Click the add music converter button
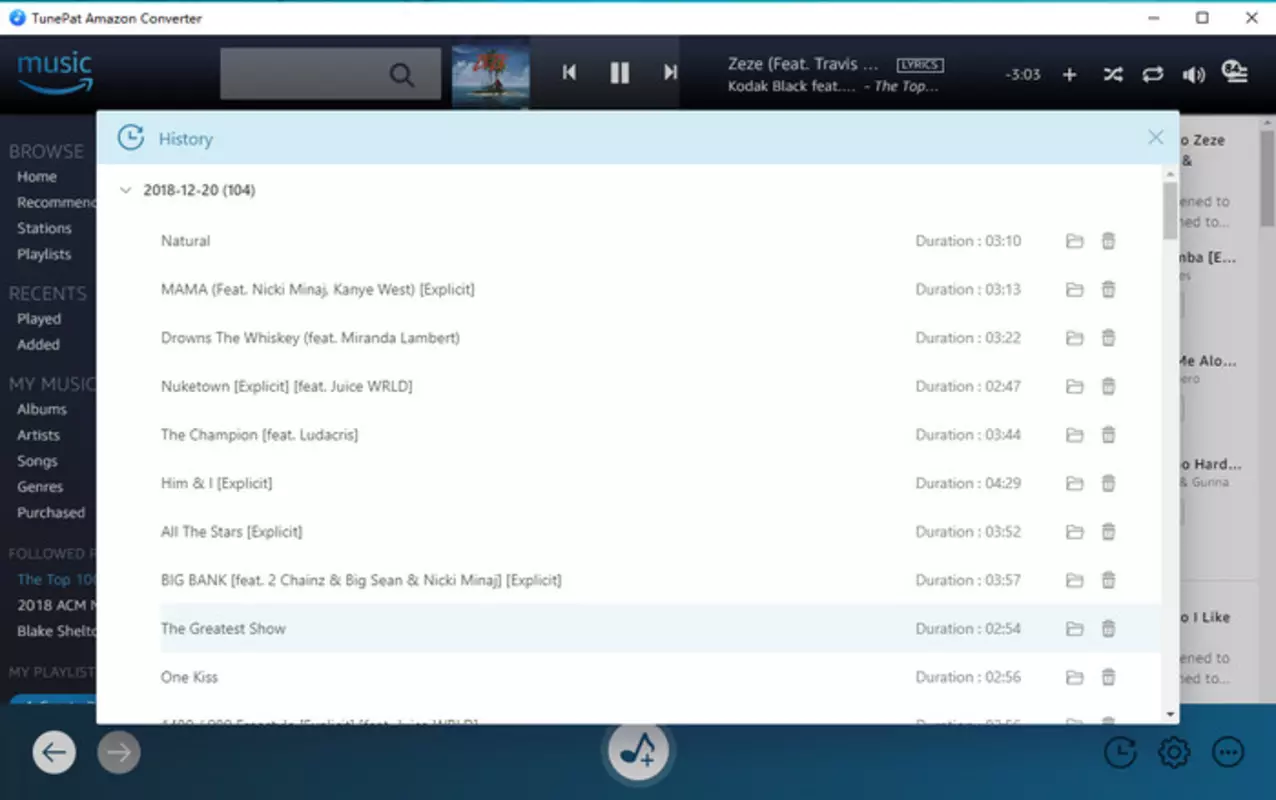This screenshot has height=800, width=1276. (x=638, y=750)
